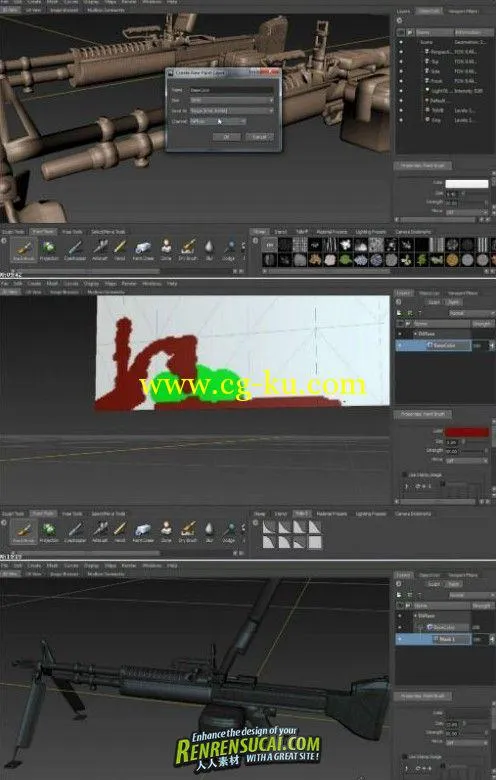Open layer blend mode dropdown in bottom window
This screenshot has width=496, height=780.
point(470,595)
